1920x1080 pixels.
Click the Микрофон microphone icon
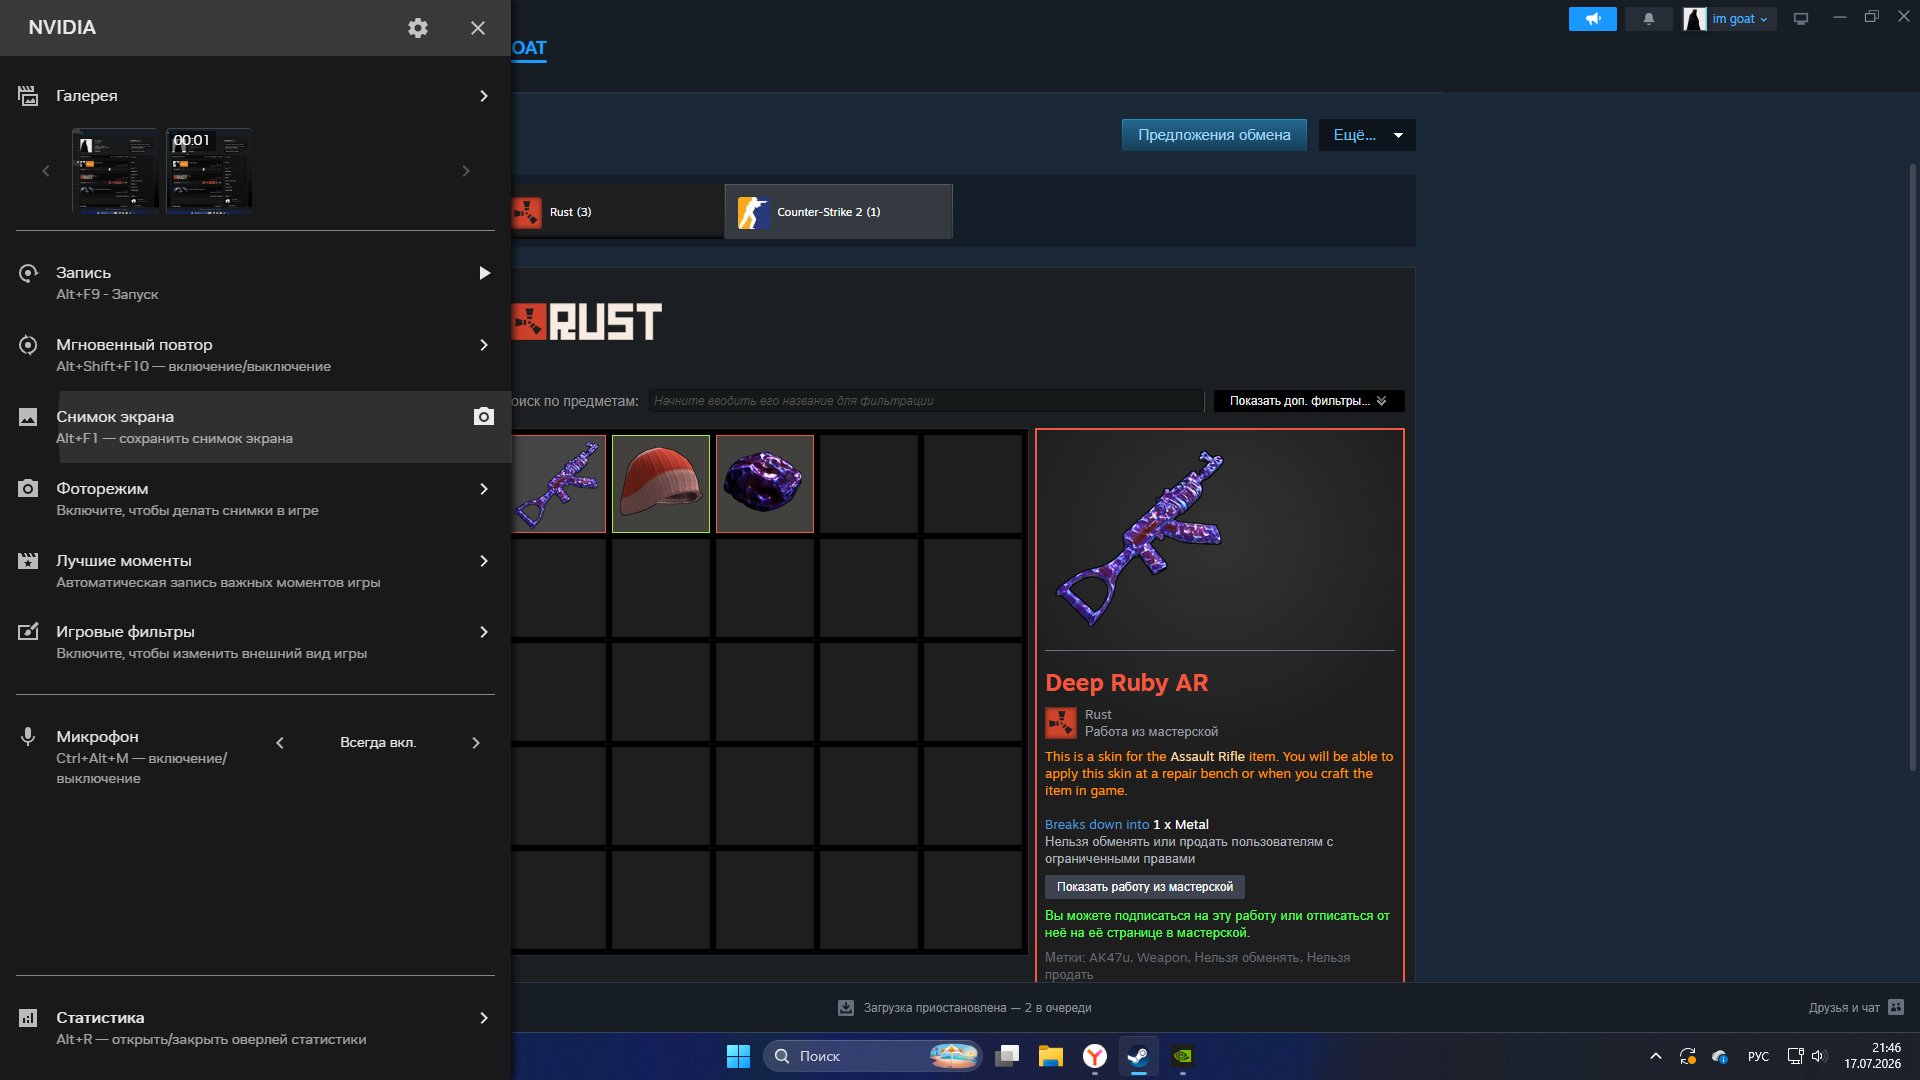point(28,737)
